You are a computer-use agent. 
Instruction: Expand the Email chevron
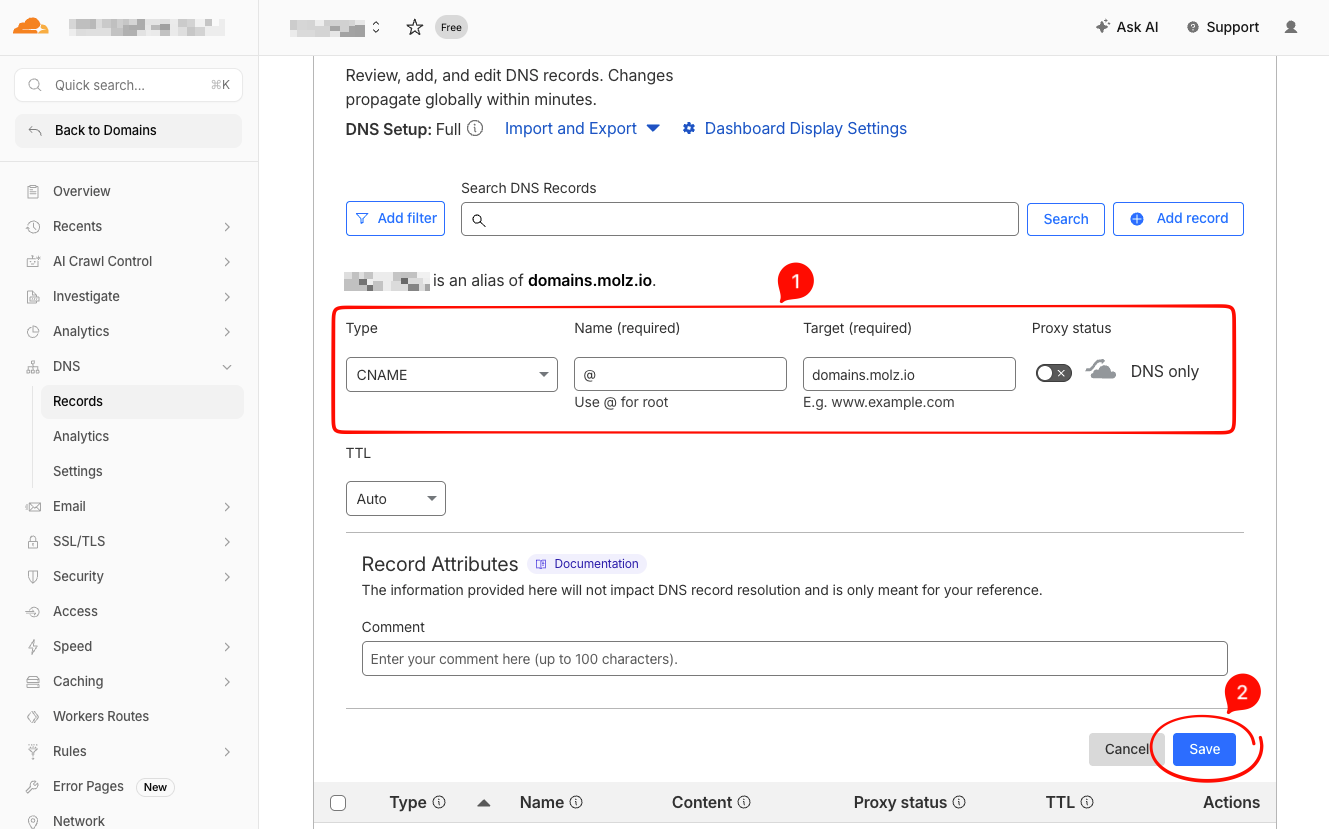click(227, 506)
